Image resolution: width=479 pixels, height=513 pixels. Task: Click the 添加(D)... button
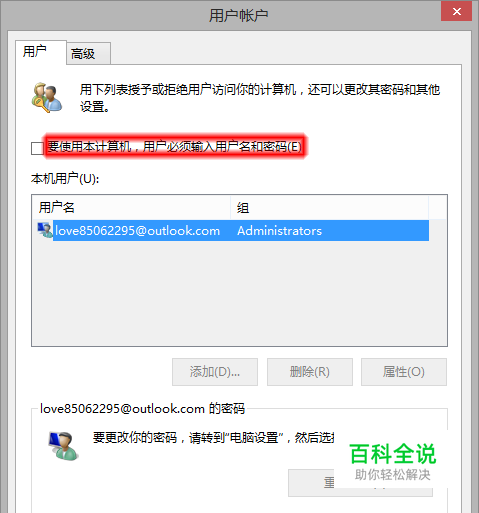[x=215, y=372]
